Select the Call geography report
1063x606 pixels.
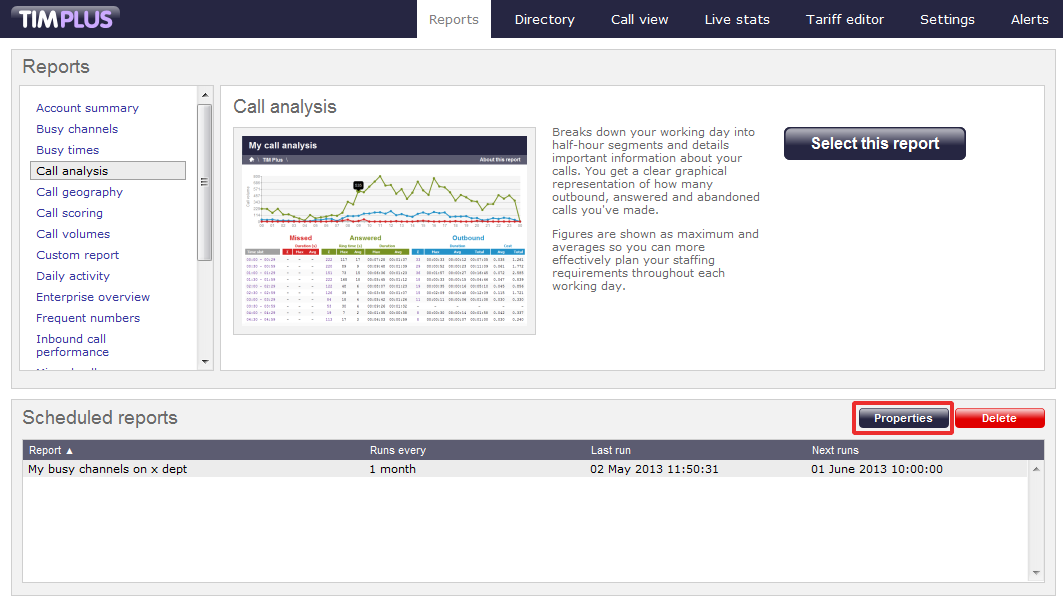click(80, 192)
